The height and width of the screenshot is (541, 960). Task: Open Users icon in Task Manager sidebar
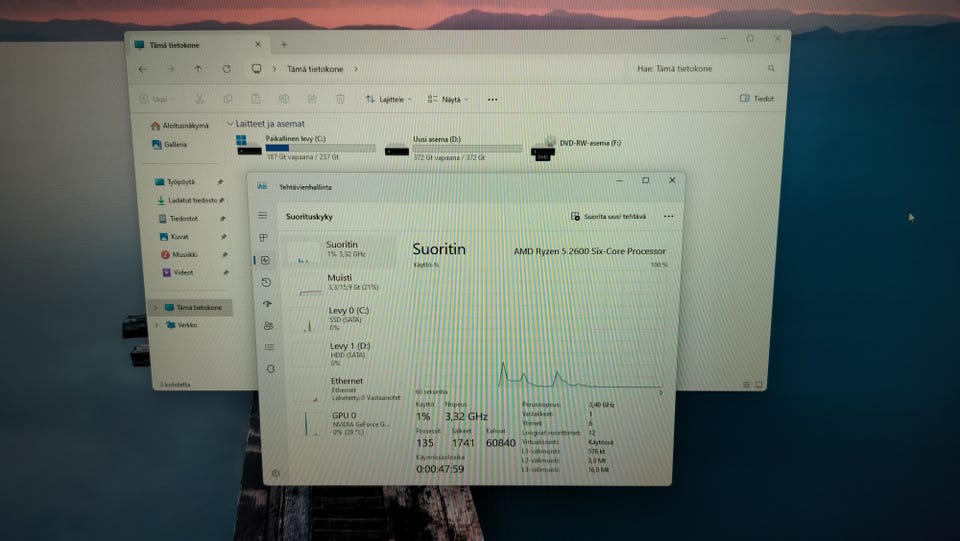pyautogui.click(x=269, y=326)
